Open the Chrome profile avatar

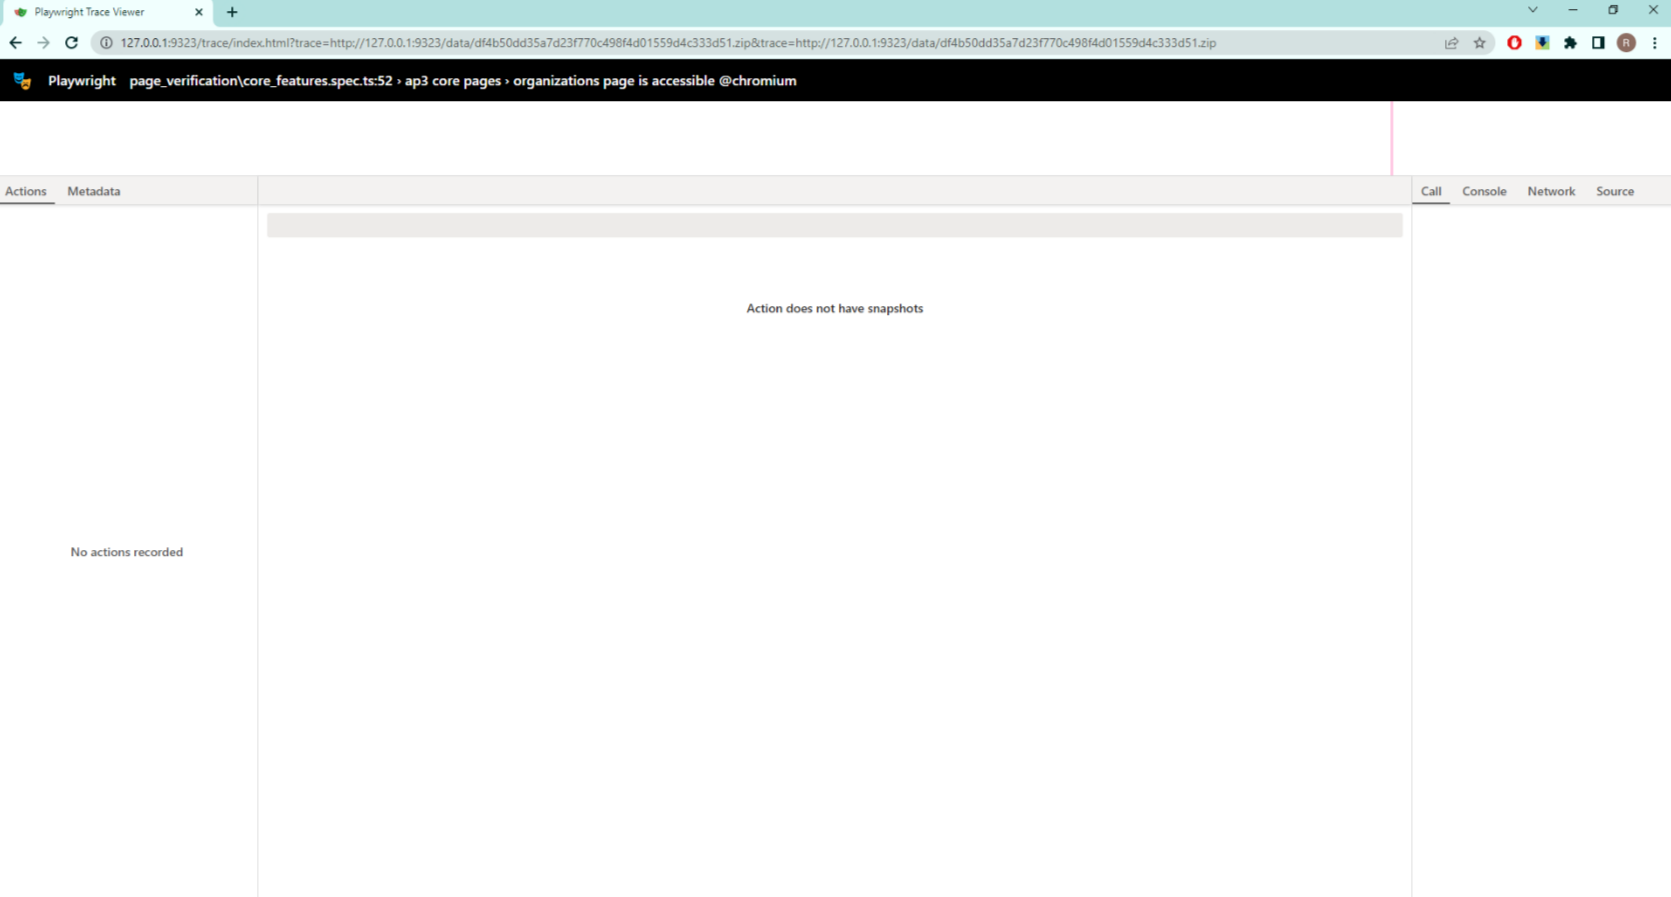[1626, 43]
